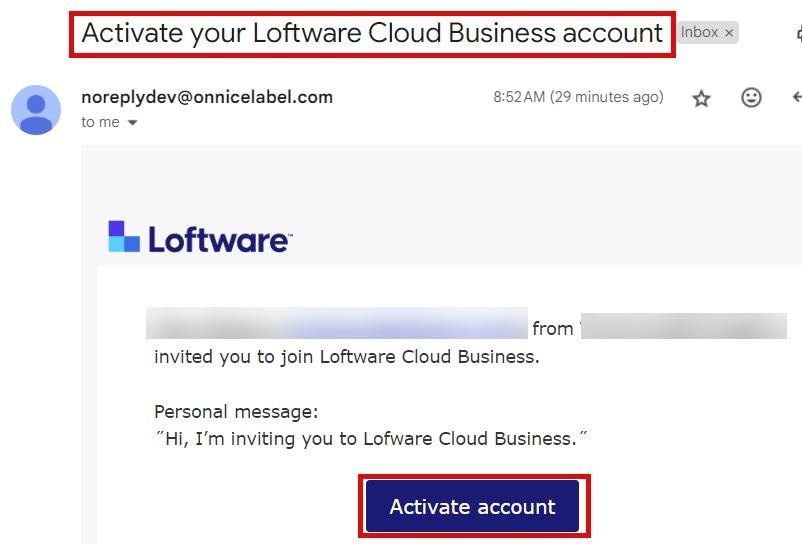Click the sender's profile avatar
802x544 pixels.
click(x=35, y=109)
